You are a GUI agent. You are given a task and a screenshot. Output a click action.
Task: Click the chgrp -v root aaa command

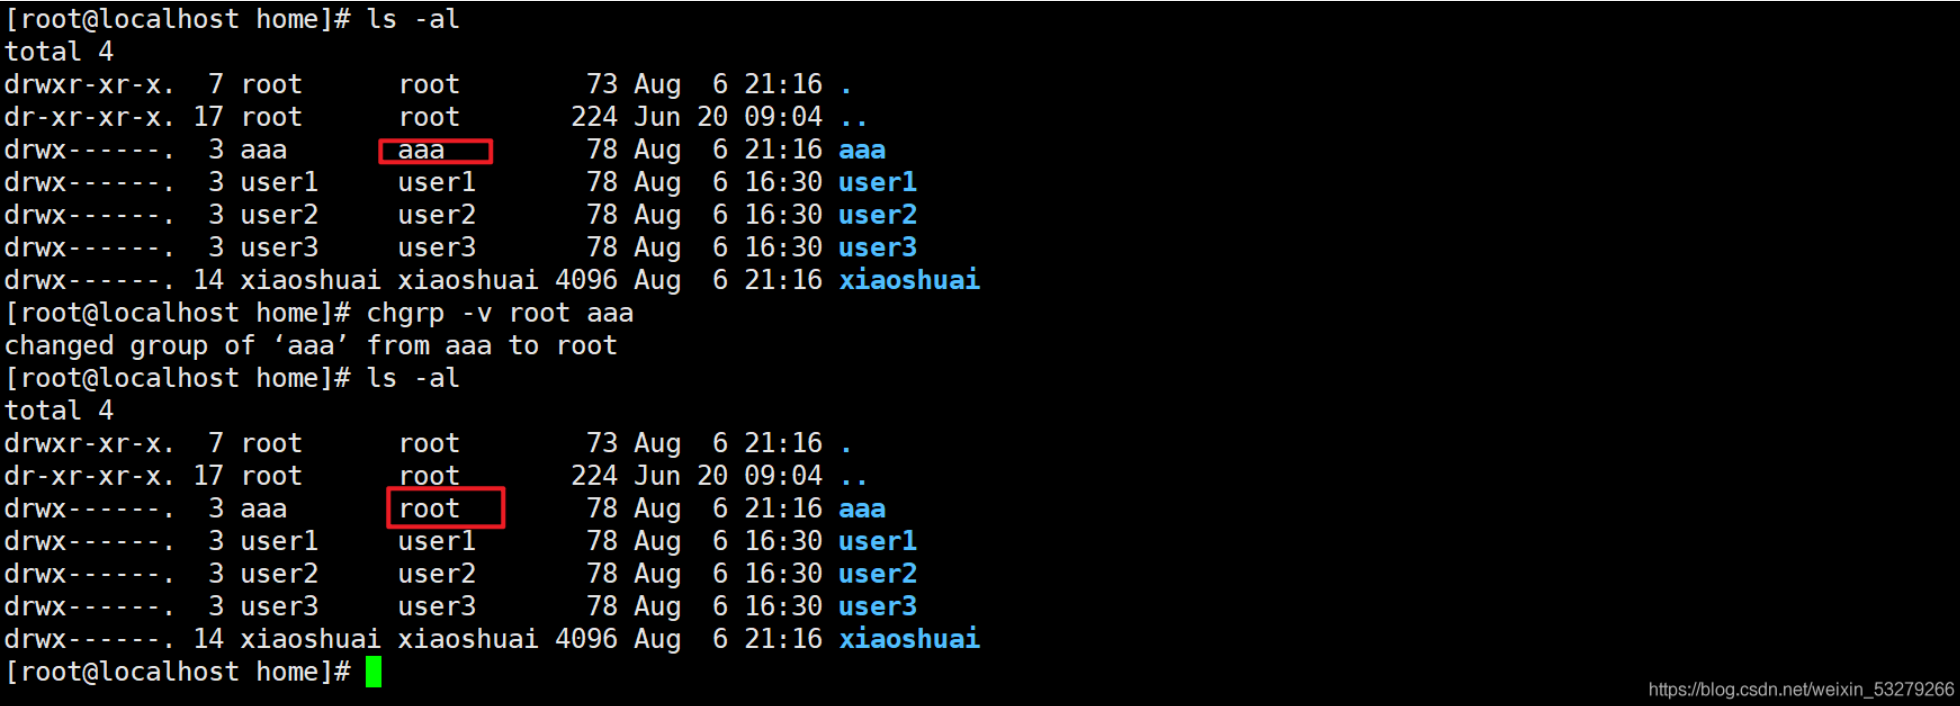(x=499, y=313)
